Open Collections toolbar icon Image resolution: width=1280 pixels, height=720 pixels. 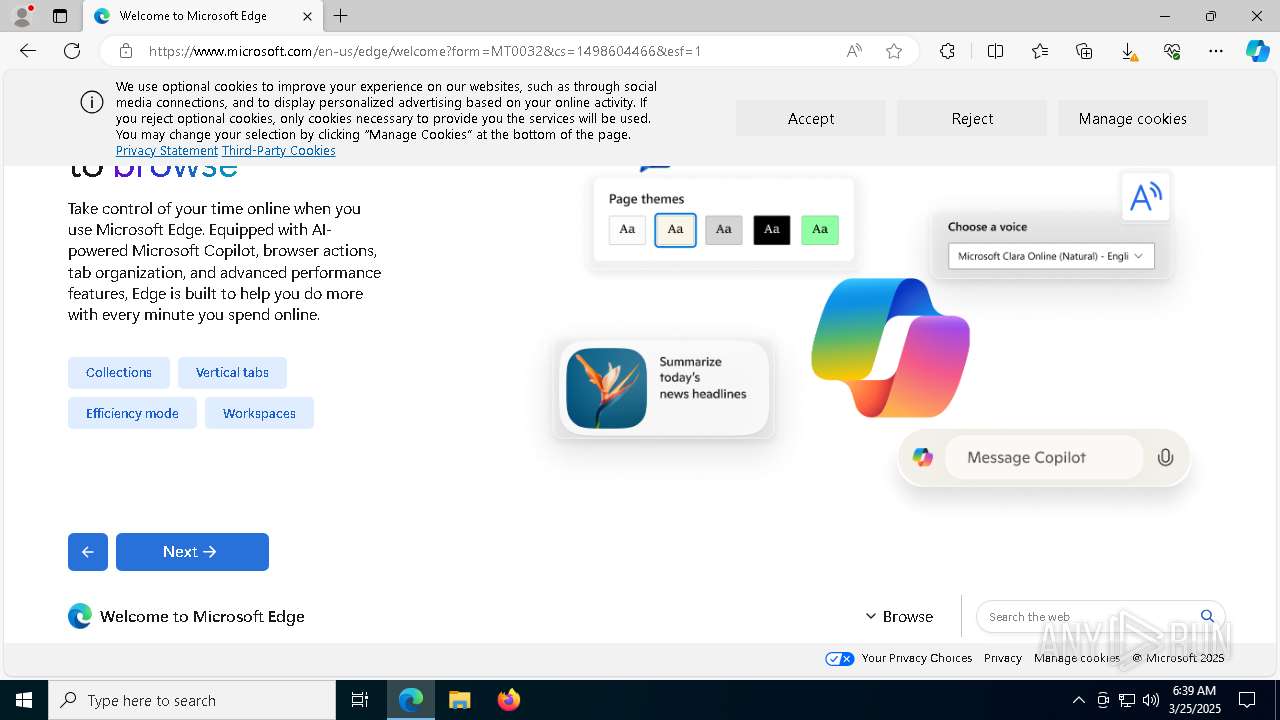tap(1084, 51)
